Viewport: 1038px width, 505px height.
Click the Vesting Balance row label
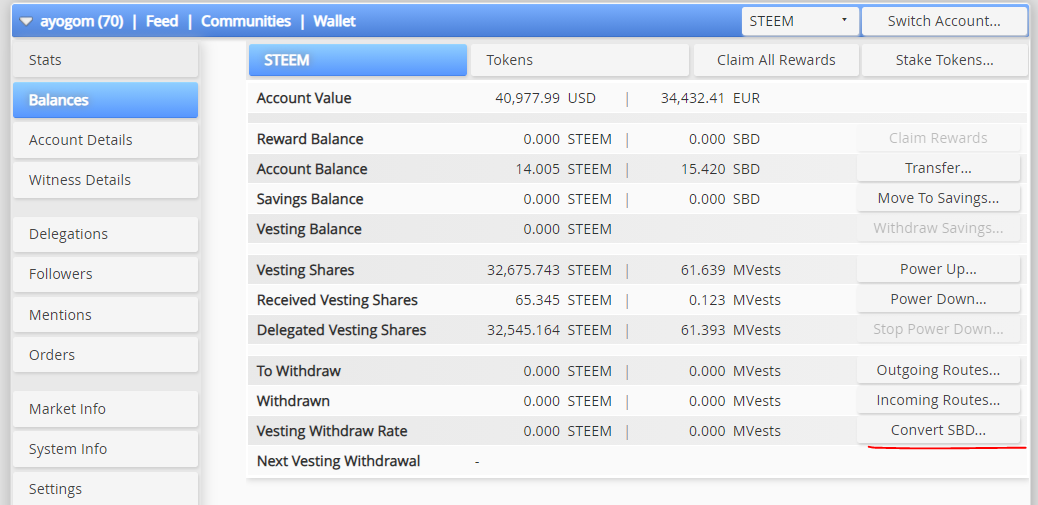pyautogui.click(x=309, y=230)
